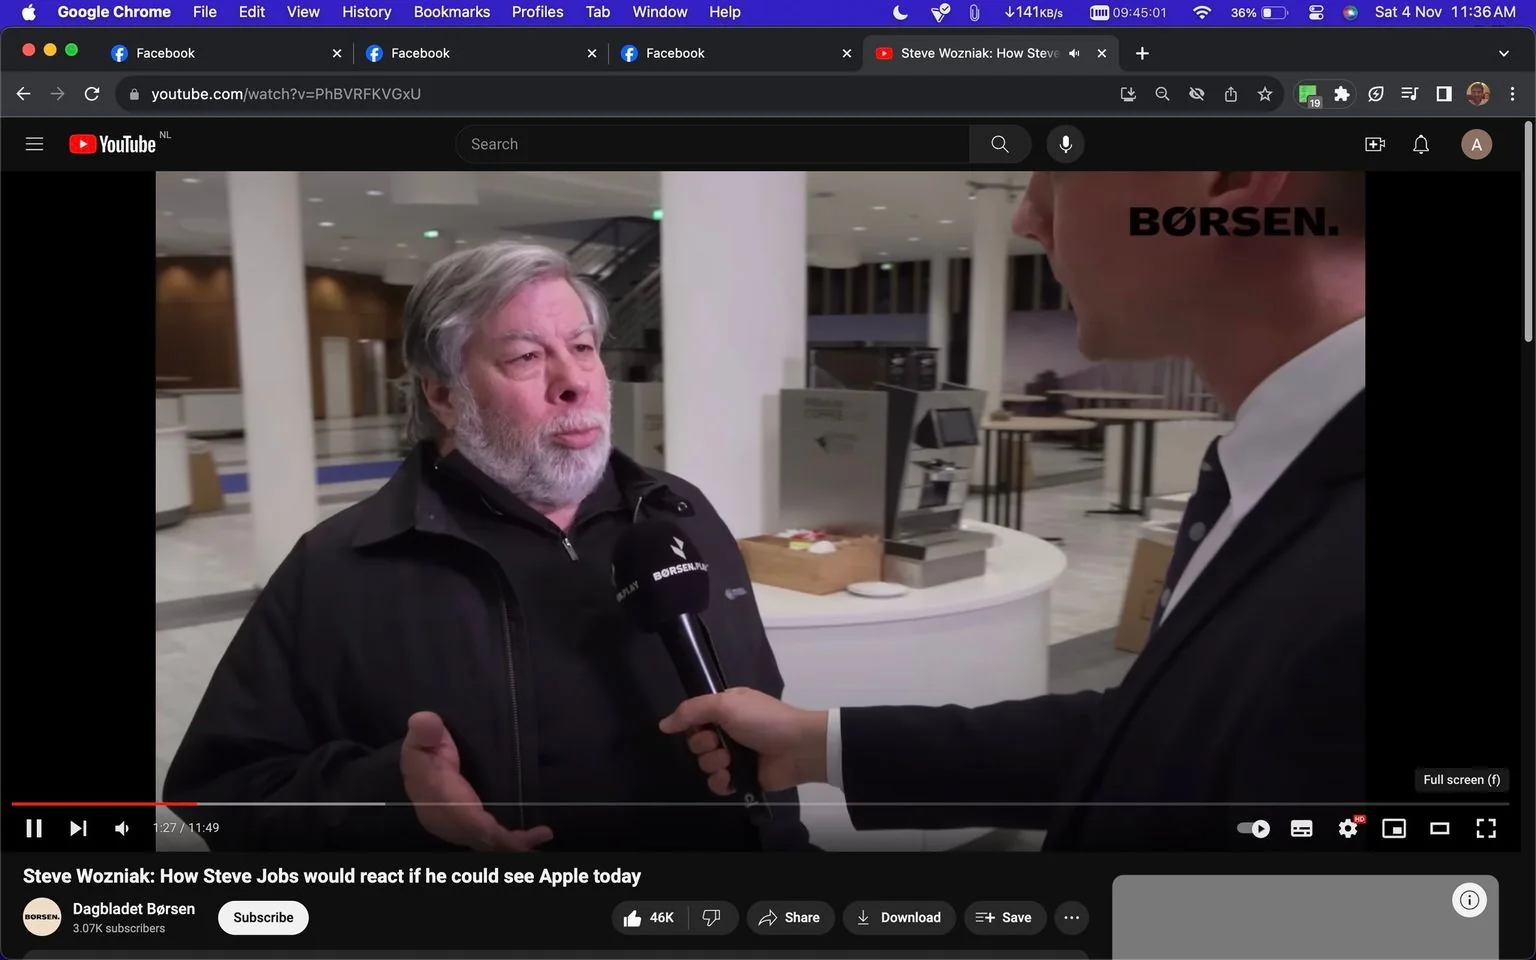This screenshot has width=1536, height=960.
Task: Open video settings gear
Action: [1348, 828]
